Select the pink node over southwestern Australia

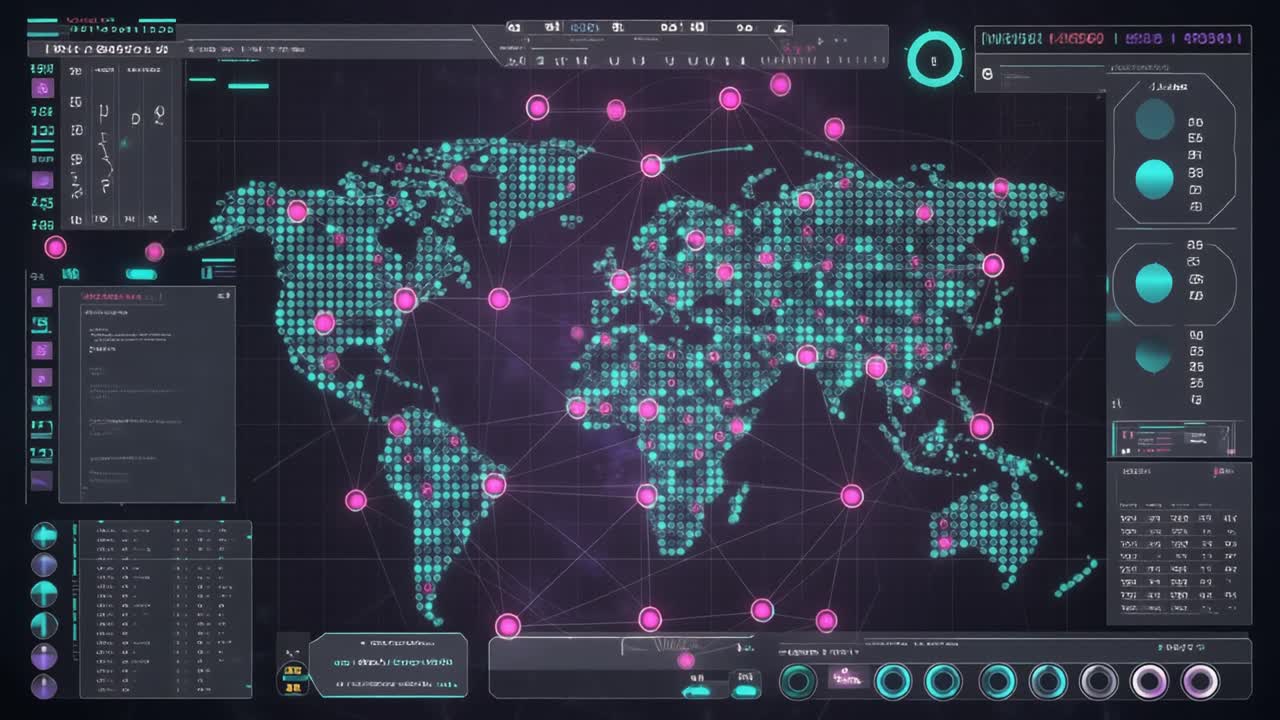pyautogui.click(x=944, y=543)
